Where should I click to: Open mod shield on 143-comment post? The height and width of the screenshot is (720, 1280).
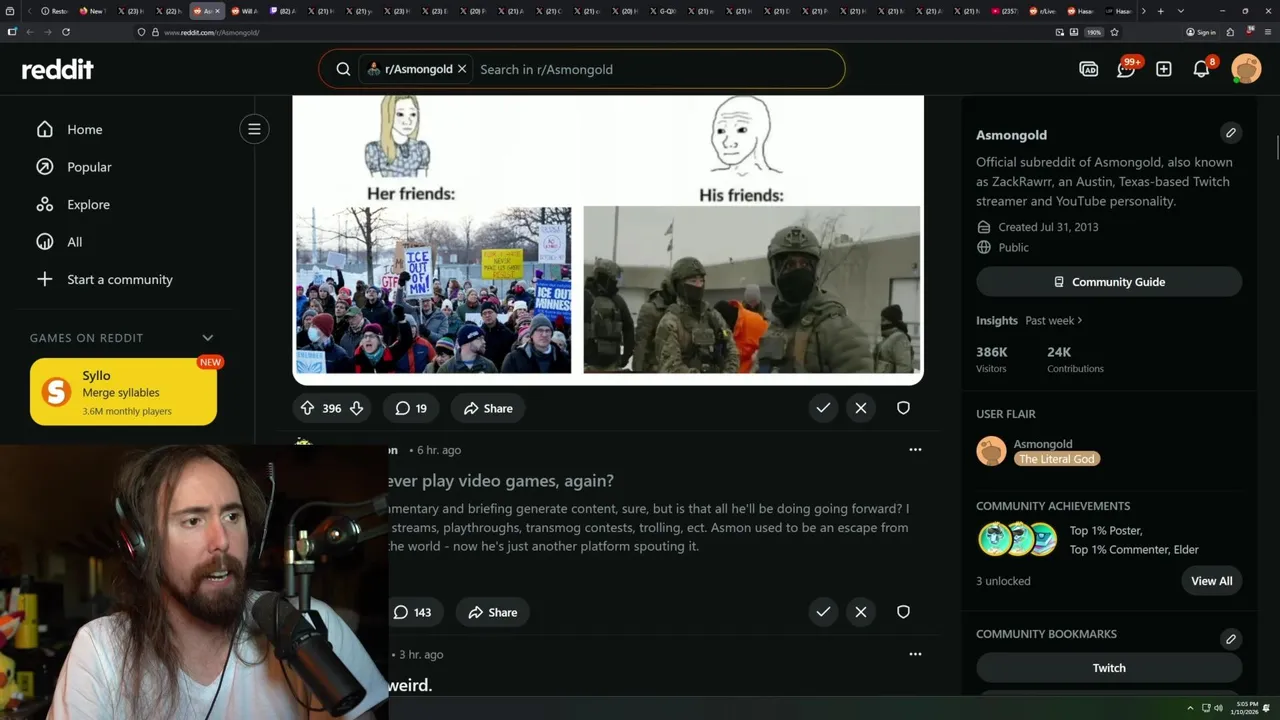903,612
